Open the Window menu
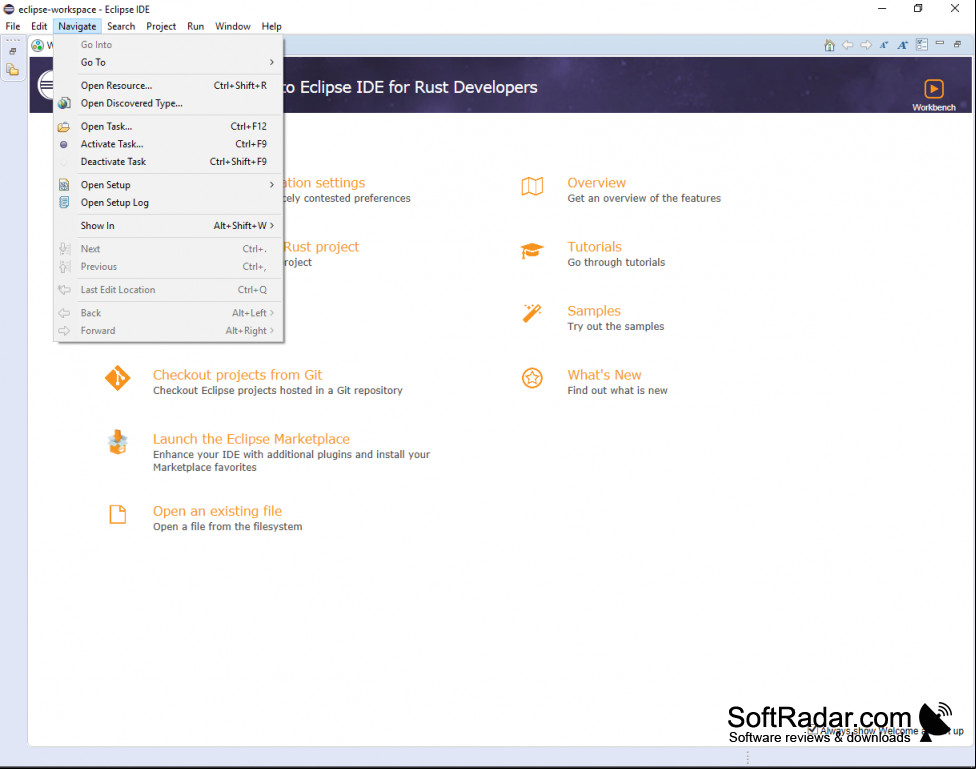Screen dimensions: 976x769 coord(233,26)
